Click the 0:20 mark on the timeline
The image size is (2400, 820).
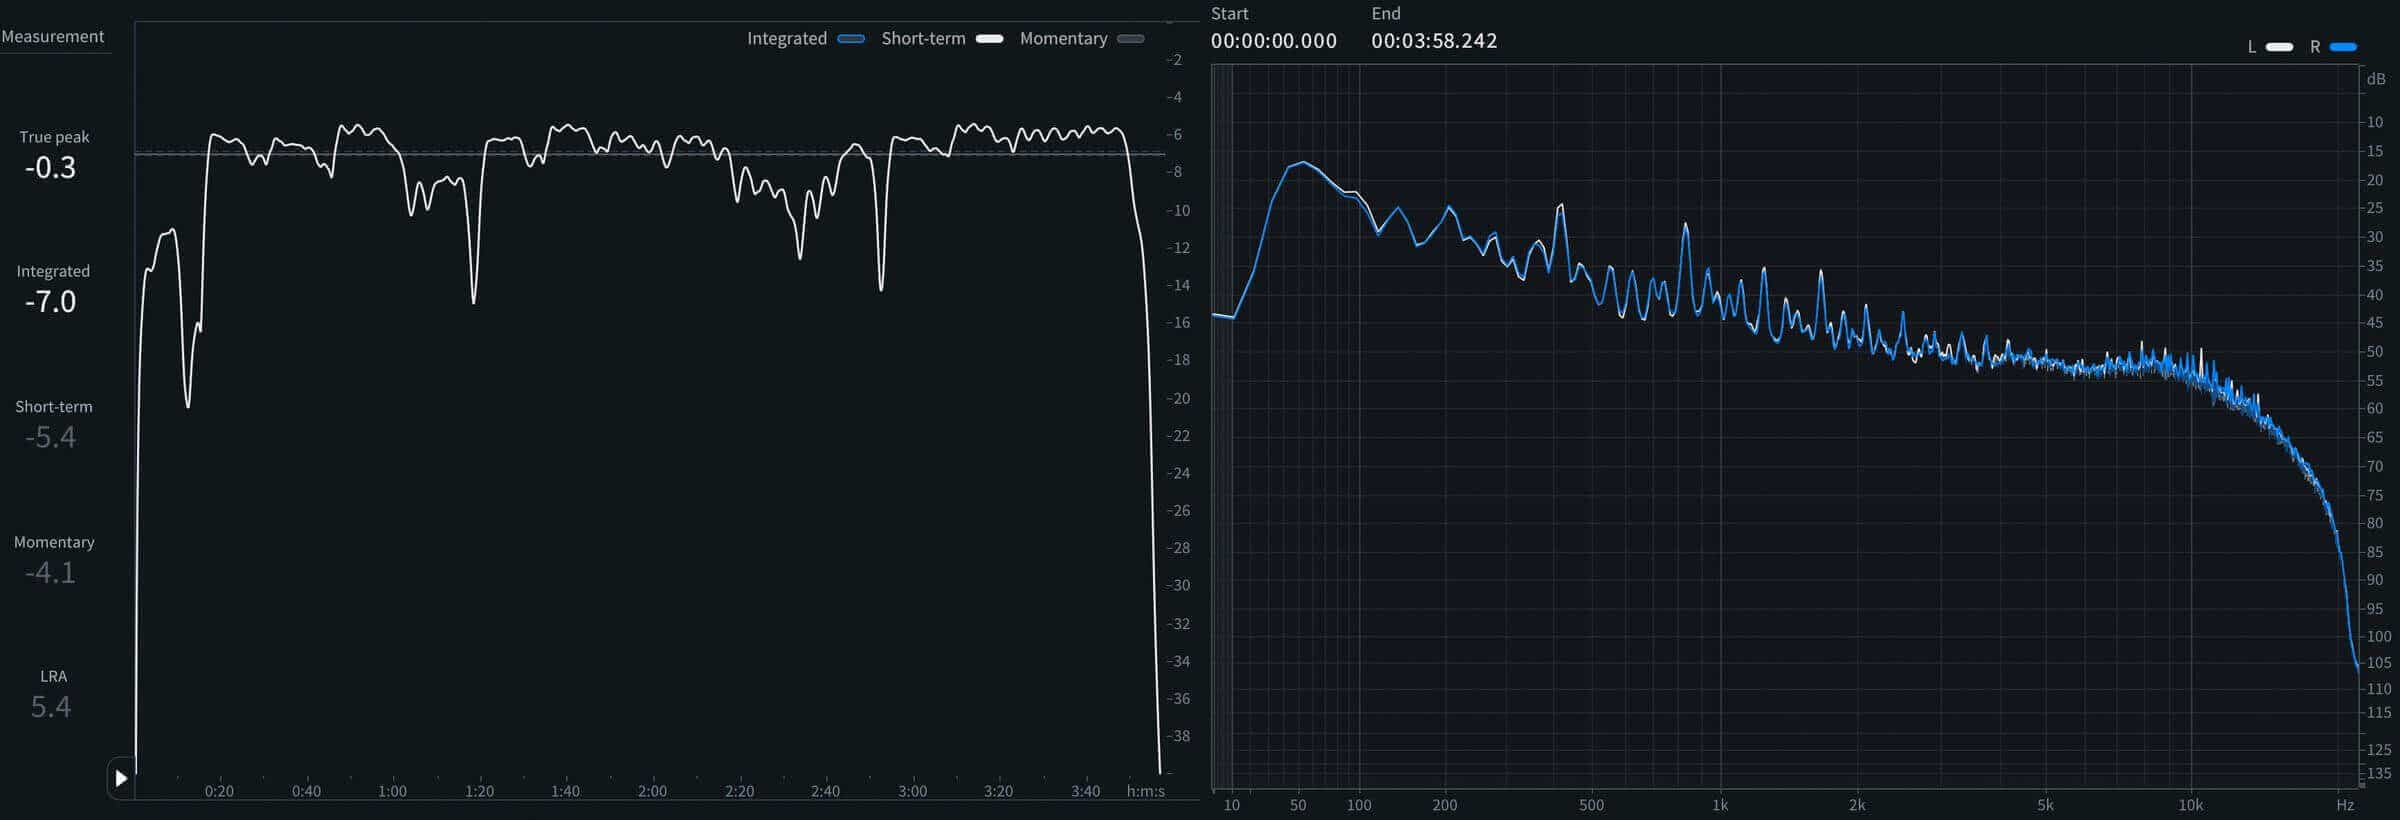pos(219,791)
